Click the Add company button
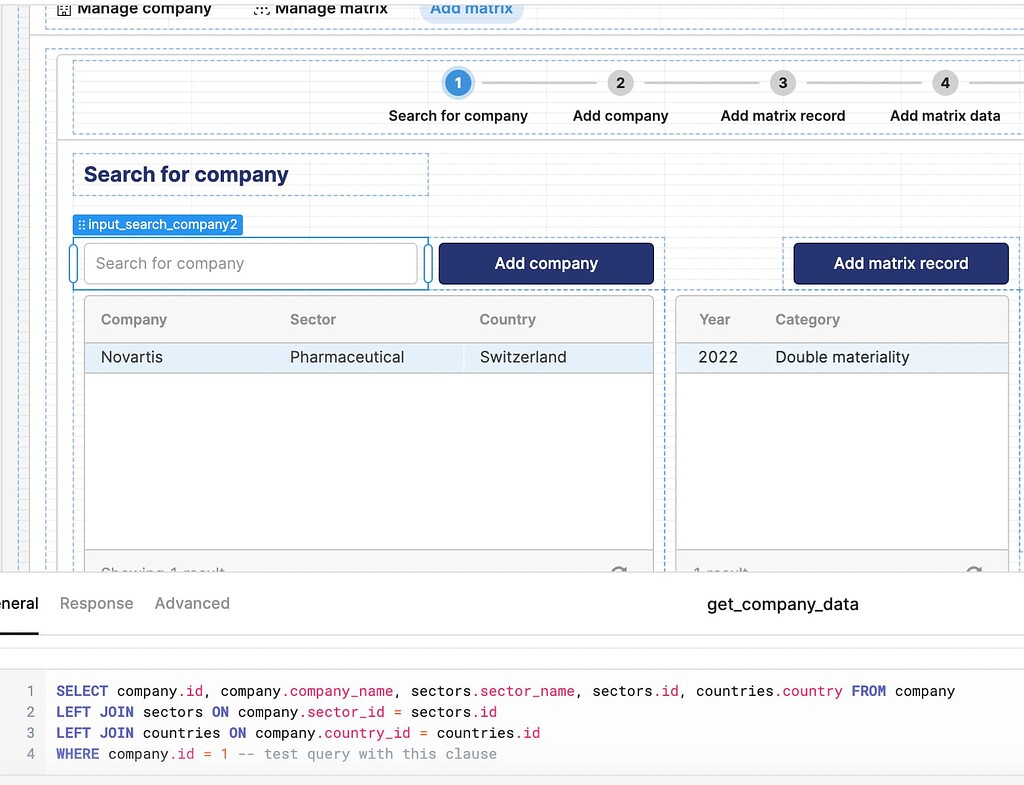Image resolution: width=1024 pixels, height=785 pixels. tap(546, 264)
